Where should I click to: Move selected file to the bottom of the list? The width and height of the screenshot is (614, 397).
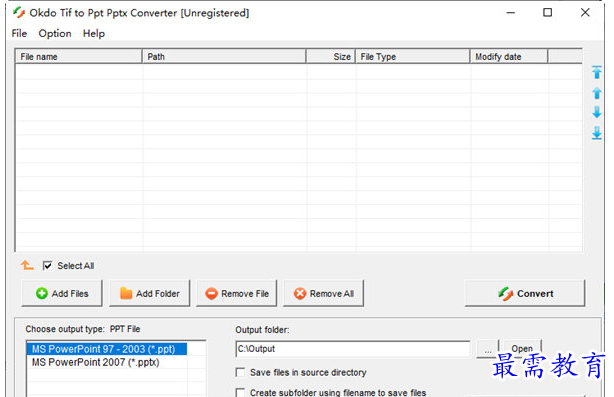pos(596,133)
